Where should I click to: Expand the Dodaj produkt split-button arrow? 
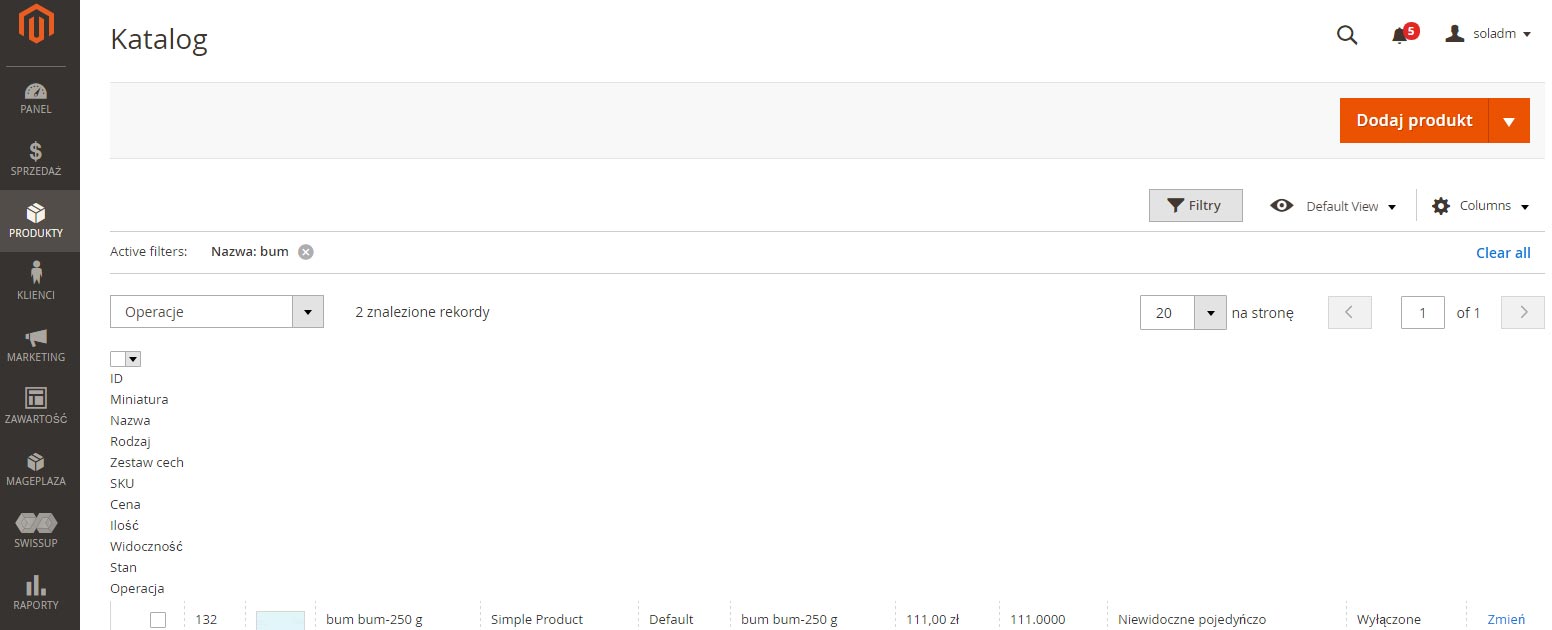(1510, 120)
